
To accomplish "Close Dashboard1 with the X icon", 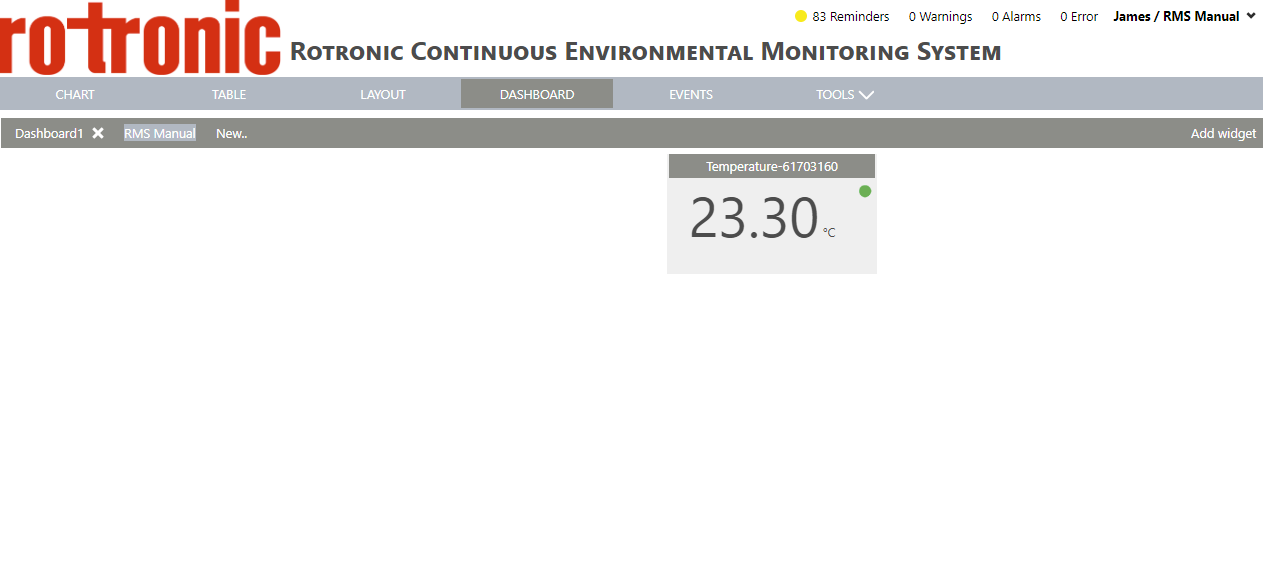I will pos(98,133).
